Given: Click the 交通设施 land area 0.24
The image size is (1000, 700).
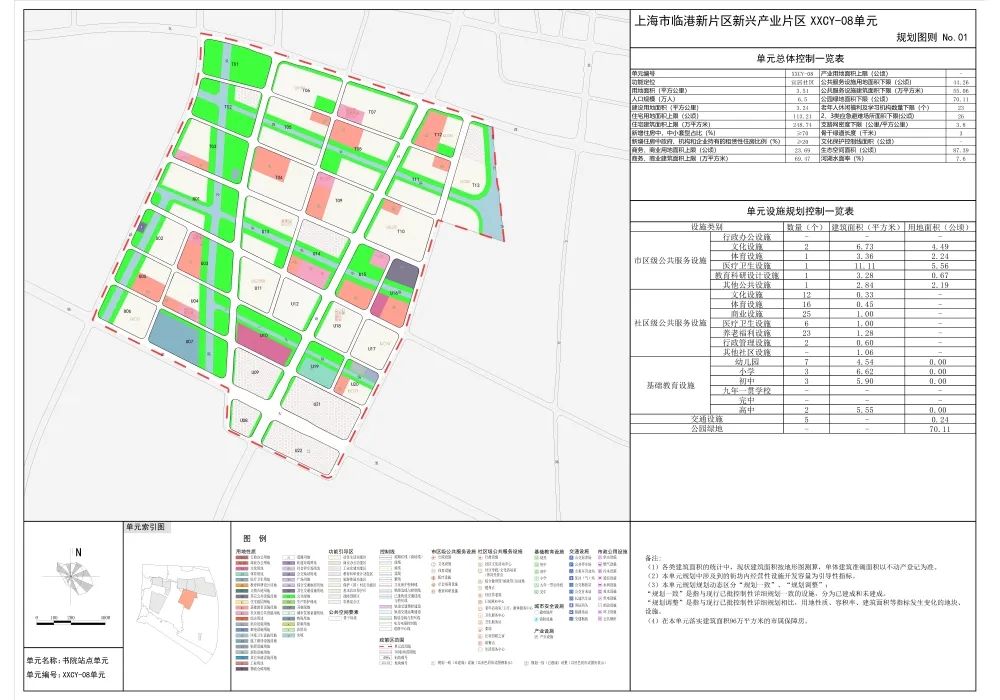Looking at the screenshot, I should (x=939, y=419).
